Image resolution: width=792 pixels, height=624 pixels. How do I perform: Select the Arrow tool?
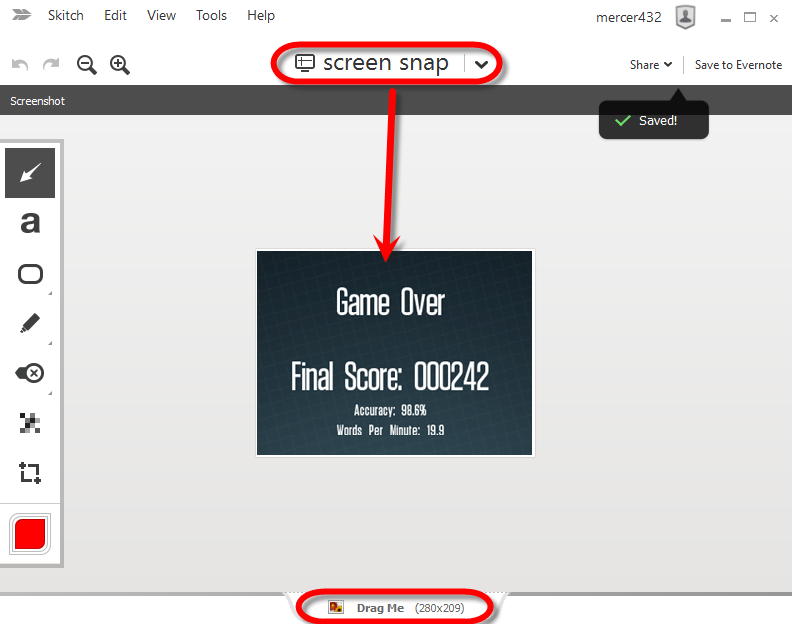pos(30,173)
